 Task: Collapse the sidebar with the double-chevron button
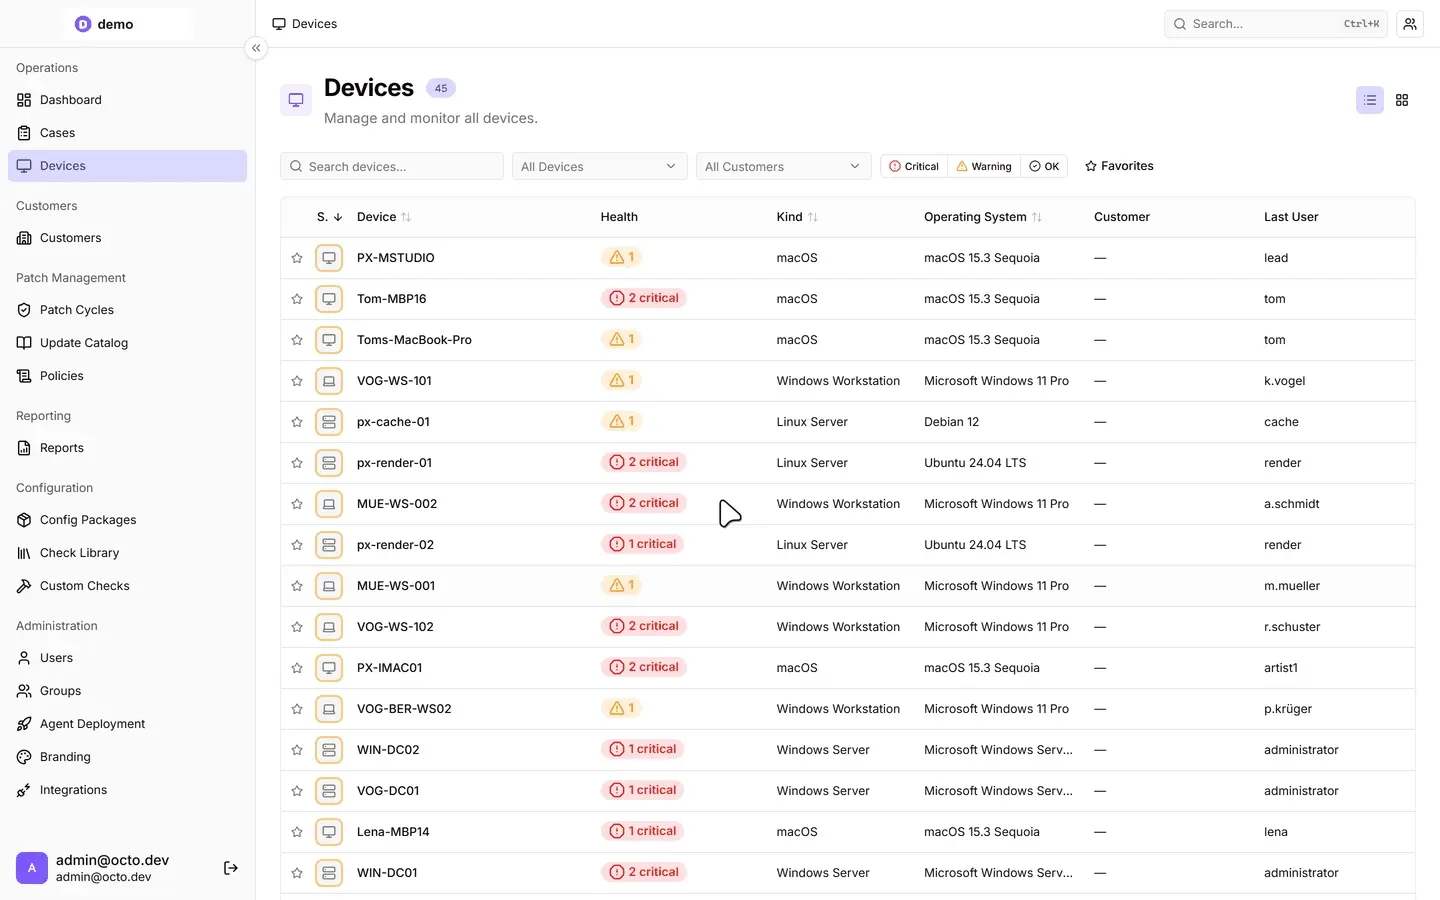point(256,48)
